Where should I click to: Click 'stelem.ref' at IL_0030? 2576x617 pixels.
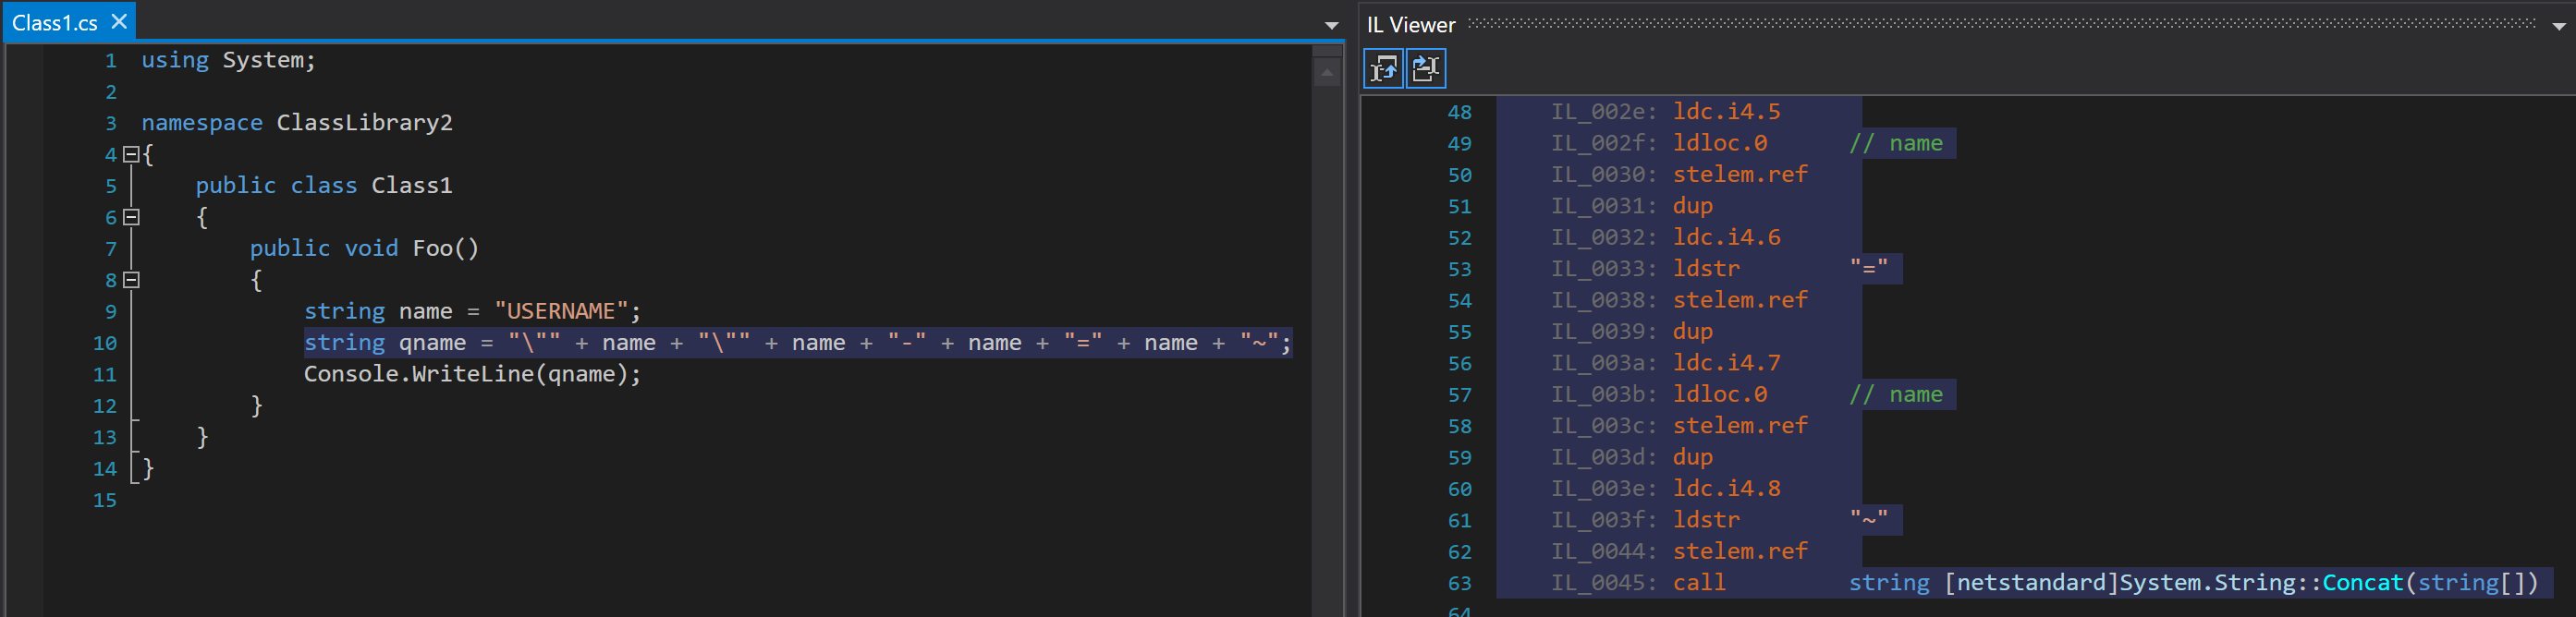click(1740, 174)
